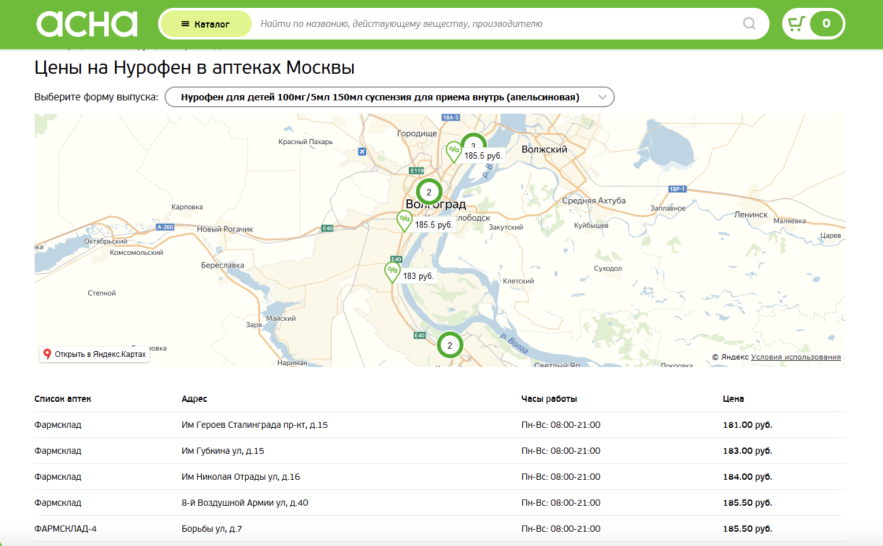Viewport: 883px width, 546px height.
Task: Click the page heading Цены на Нурофен
Action: [x=194, y=68]
